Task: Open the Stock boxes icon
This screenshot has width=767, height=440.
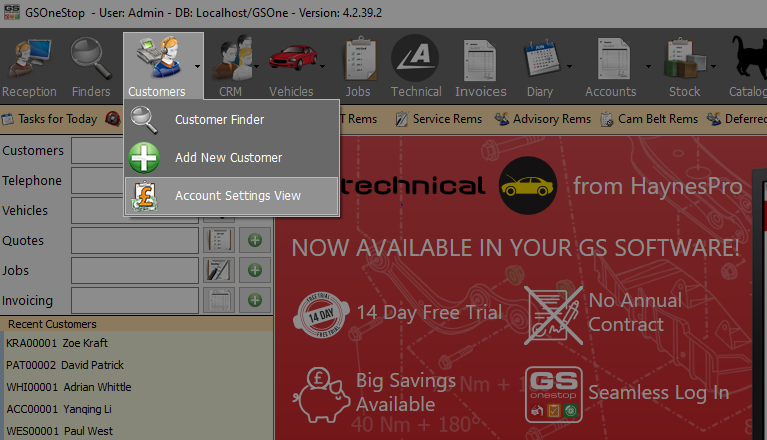Action: pyautogui.click(x=685, y=66)
